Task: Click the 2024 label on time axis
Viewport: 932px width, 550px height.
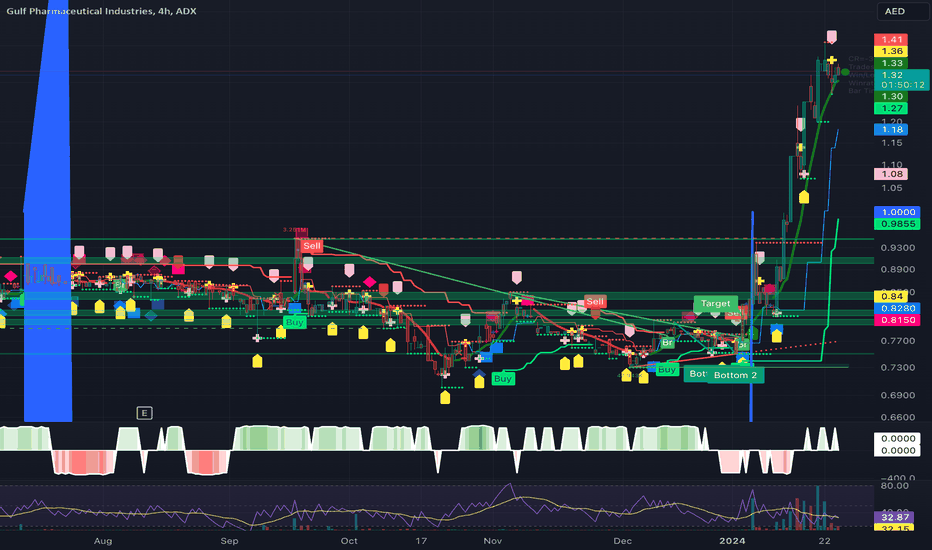Action: pyautogui.click(x=732, y=540)
